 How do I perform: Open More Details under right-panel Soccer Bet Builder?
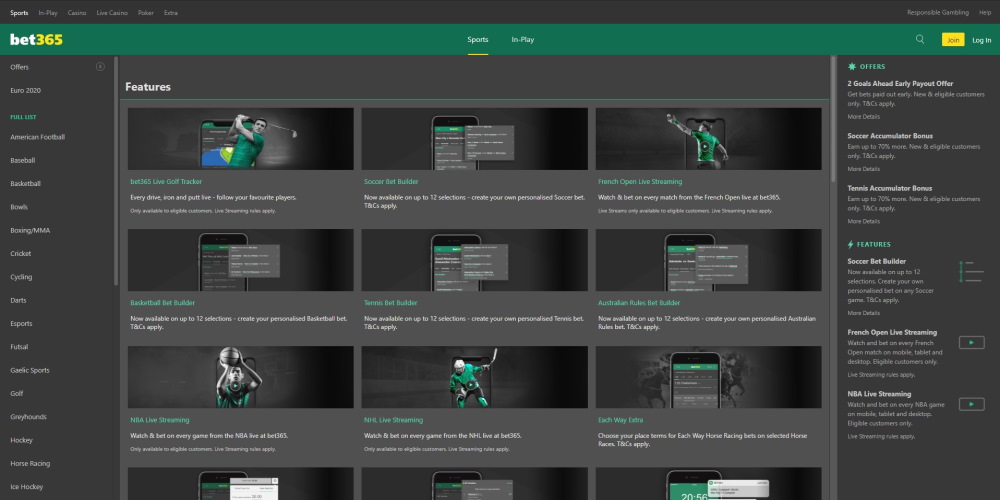point(864,313)
